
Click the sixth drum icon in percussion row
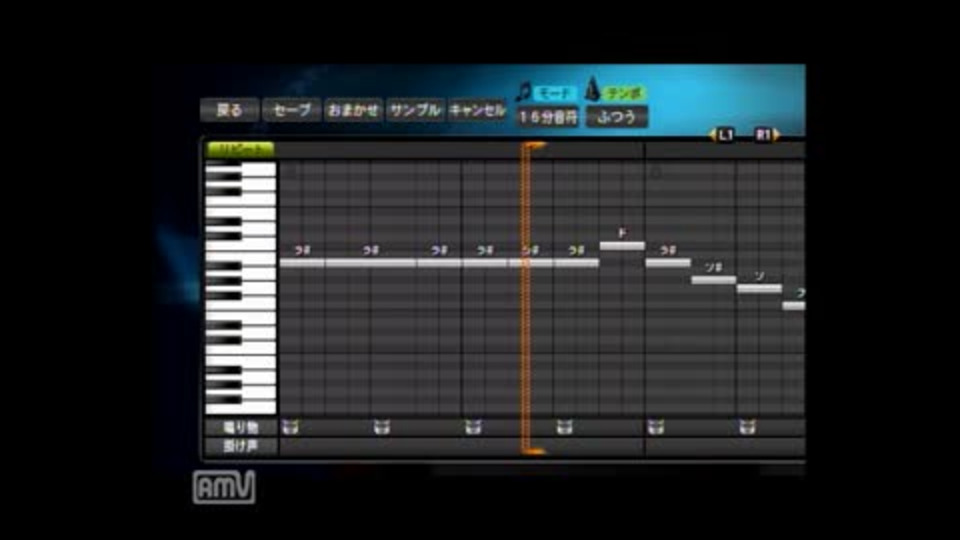pyautogui.click(x=747, y=427)
